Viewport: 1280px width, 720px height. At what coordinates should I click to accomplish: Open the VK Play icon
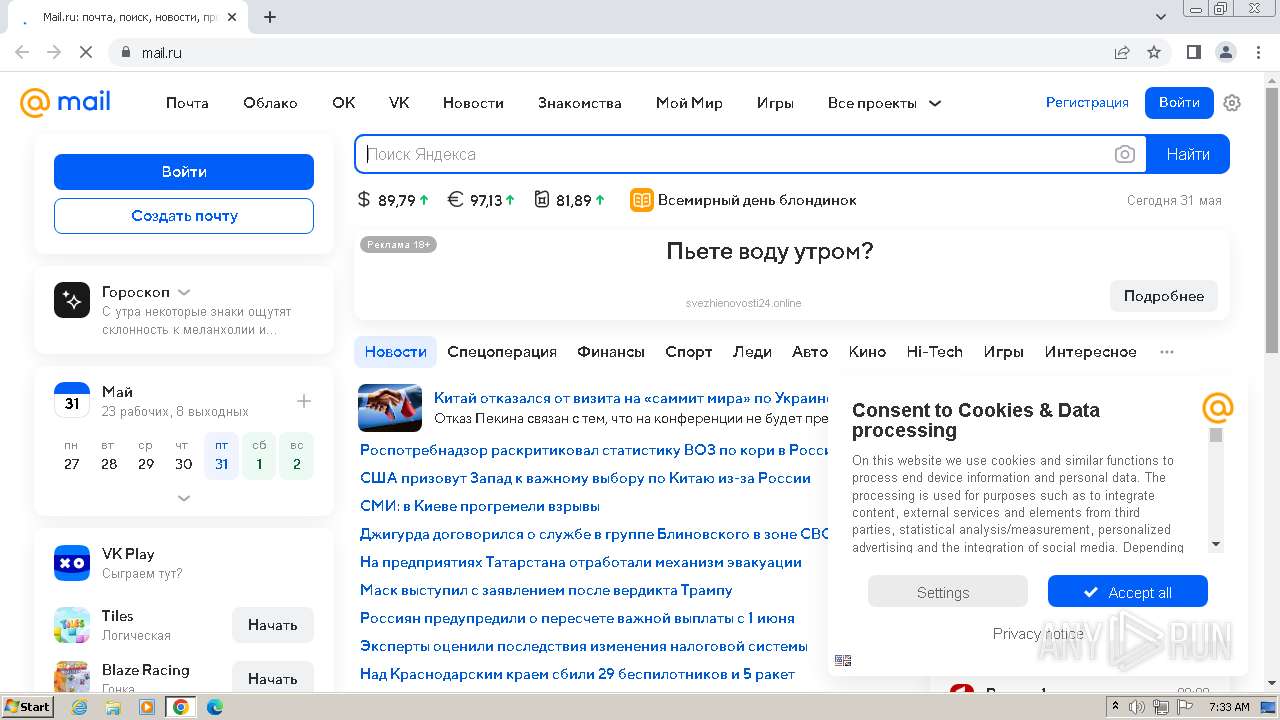pyautogui.click(x=72, y=563)
